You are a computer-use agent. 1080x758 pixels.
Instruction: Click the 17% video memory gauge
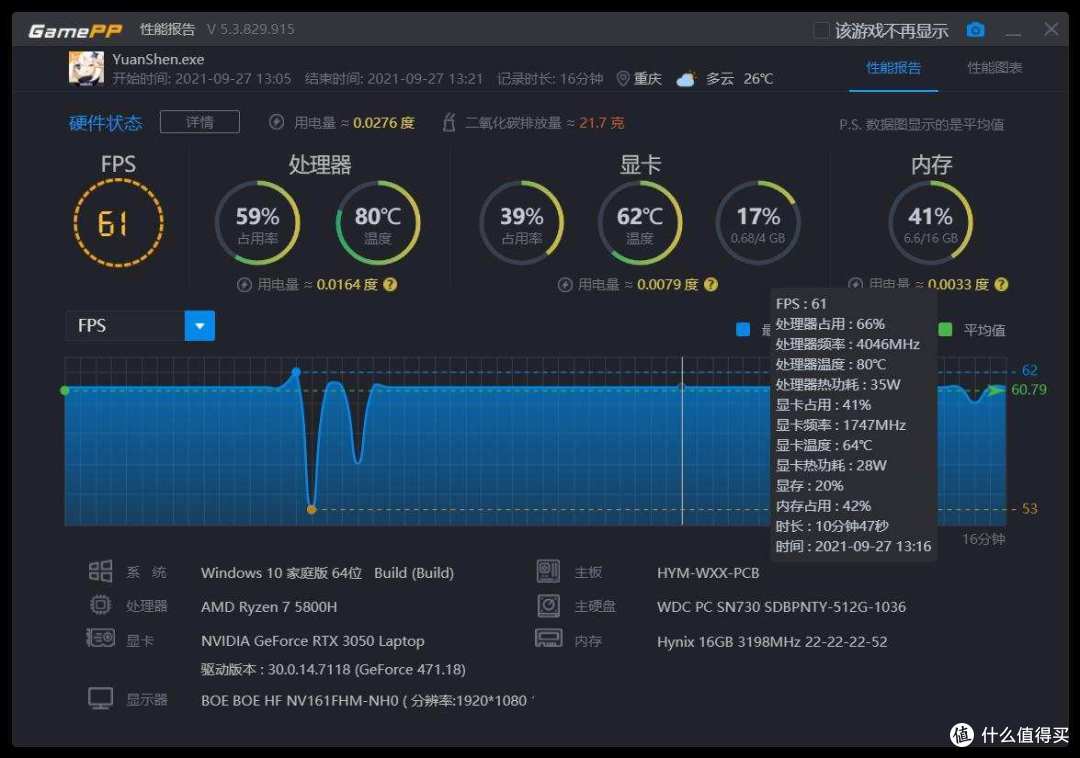tap(758, 222)
